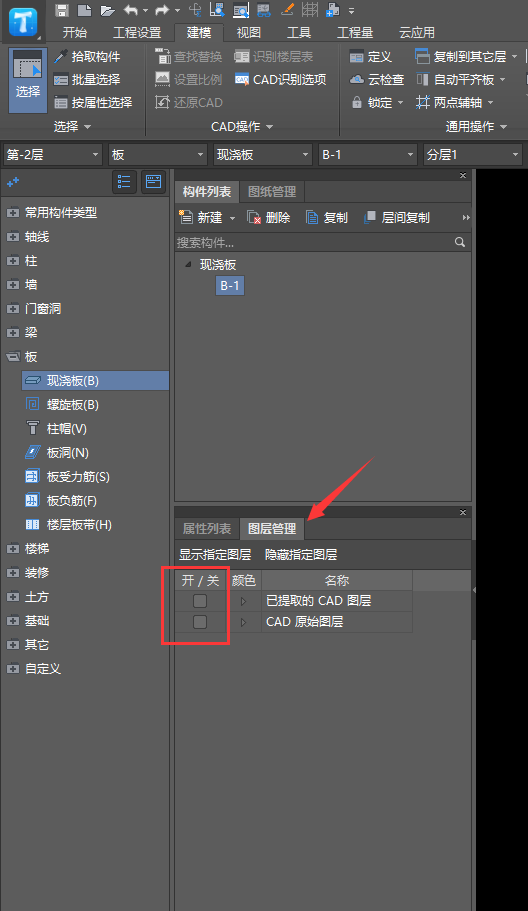Click toolbar overflow arrows beside 层间复制
This screenshot has height=911, width=528.
click(466, 218)
